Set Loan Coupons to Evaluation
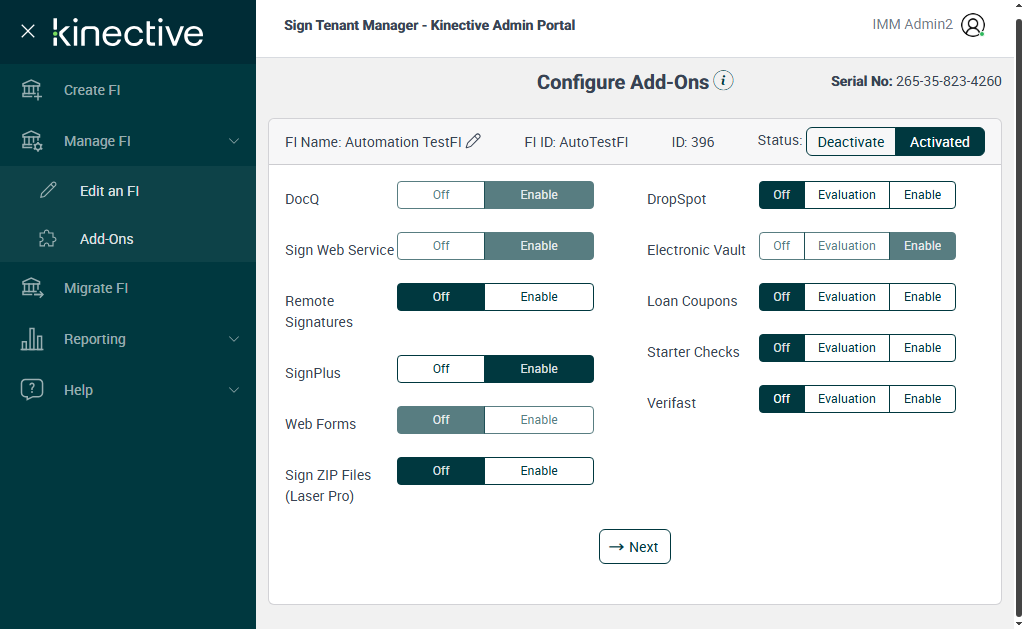 coord(846,297)
